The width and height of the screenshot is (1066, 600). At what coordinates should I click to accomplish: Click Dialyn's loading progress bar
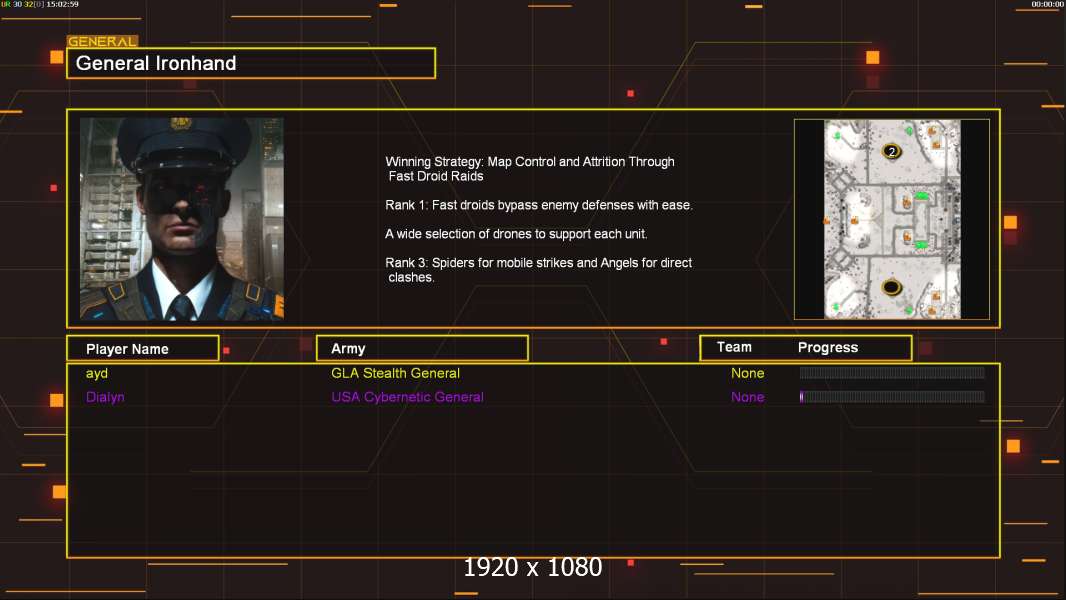tap(892, 397)
